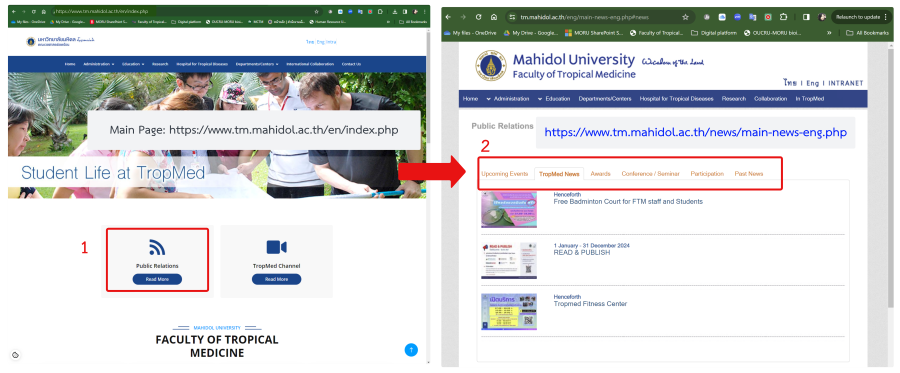This screenshot has height=373, width=900.
Task: Click the home icon in the right browser window
Action: pyautogui.click(x=494, y=17)
